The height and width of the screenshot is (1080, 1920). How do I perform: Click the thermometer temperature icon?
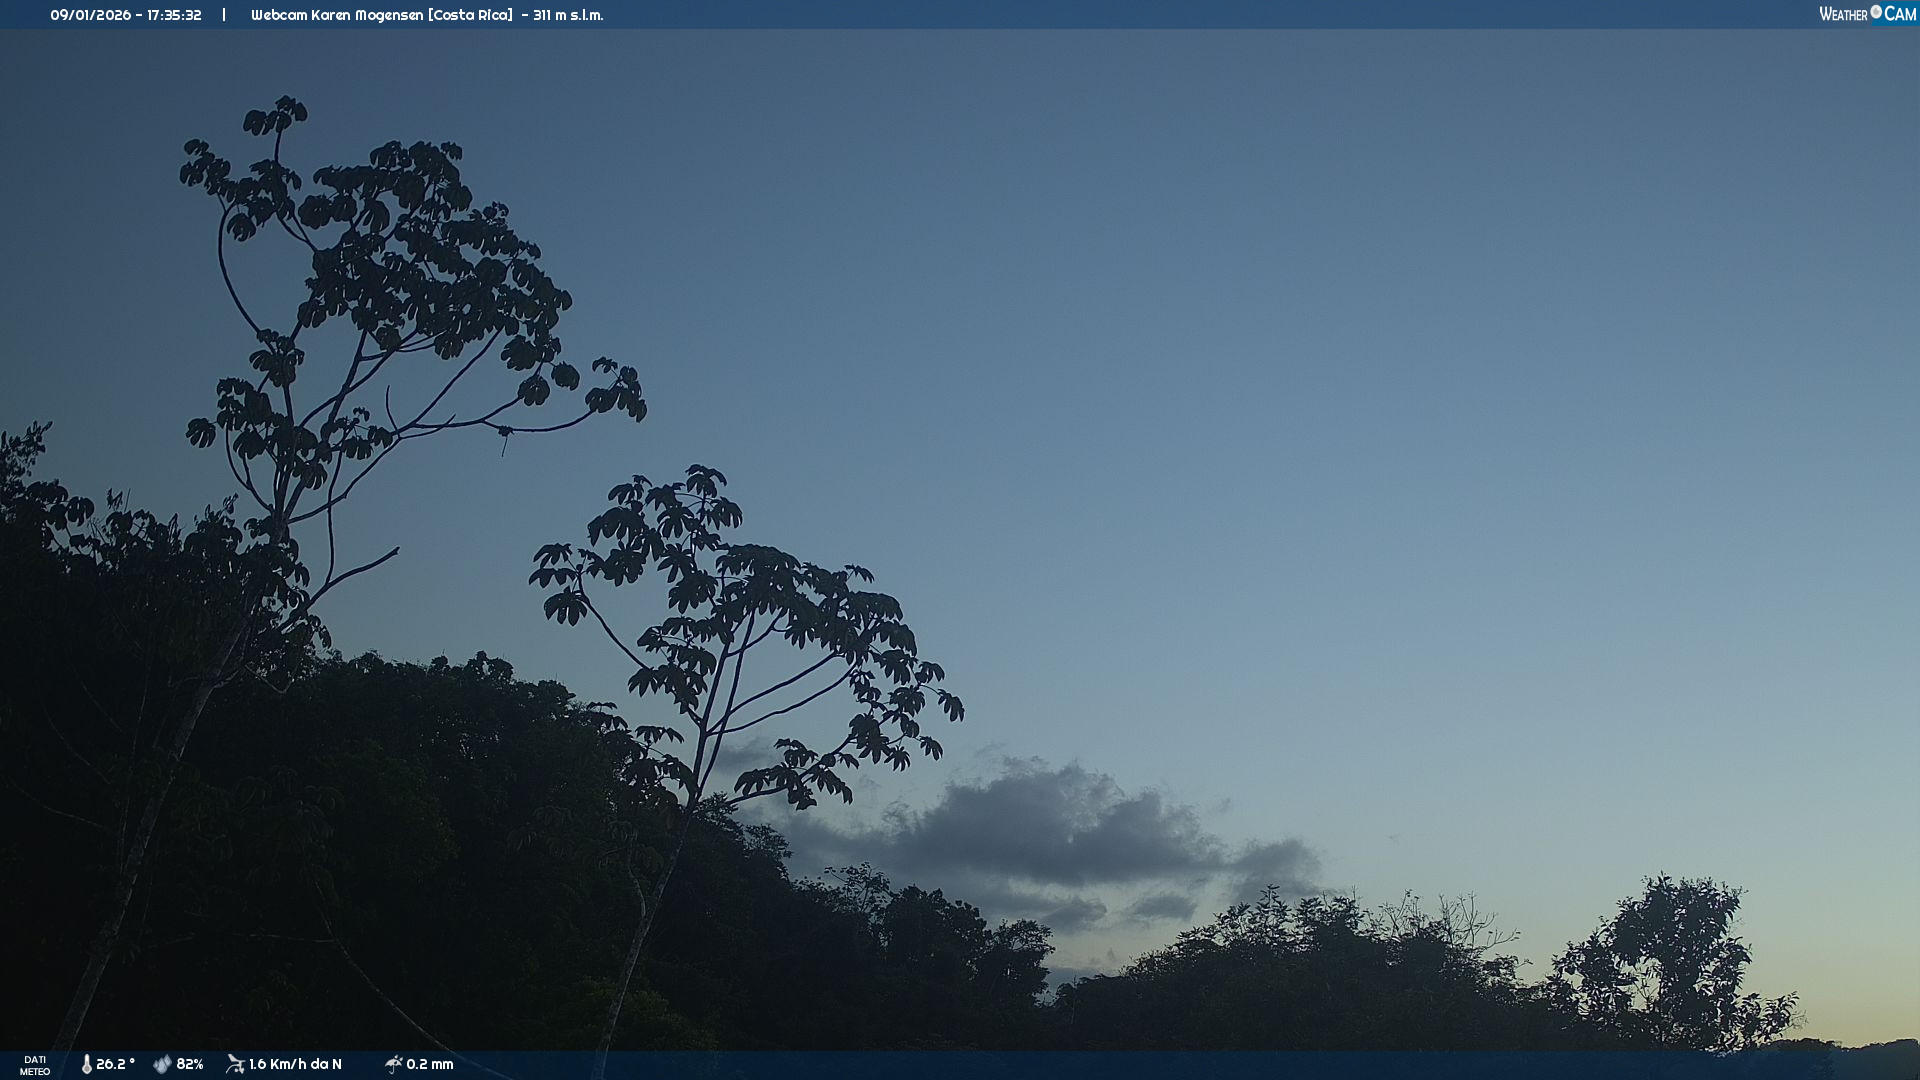coord(87,1064)
